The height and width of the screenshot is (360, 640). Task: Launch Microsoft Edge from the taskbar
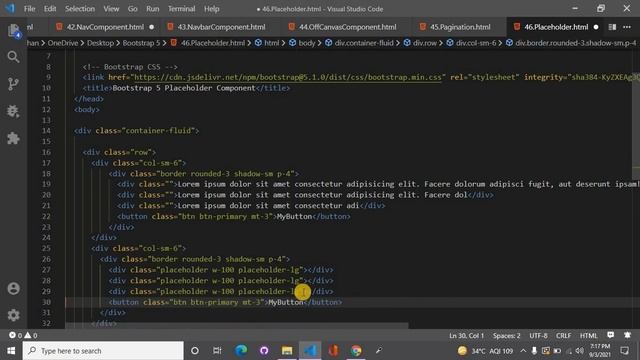[241, 351]
